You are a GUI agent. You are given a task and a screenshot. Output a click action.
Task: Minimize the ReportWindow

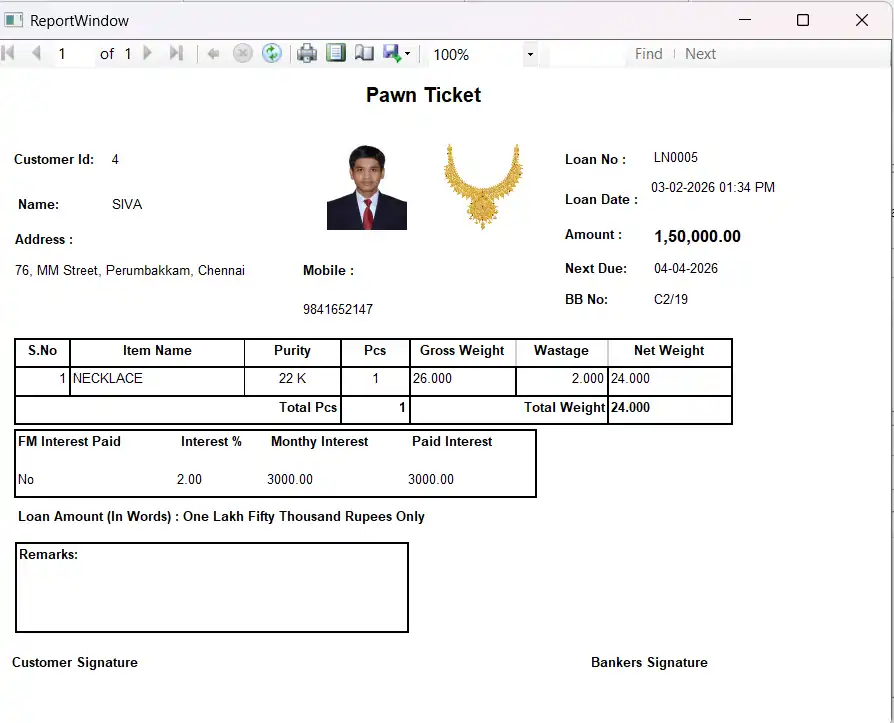point(745,20)
